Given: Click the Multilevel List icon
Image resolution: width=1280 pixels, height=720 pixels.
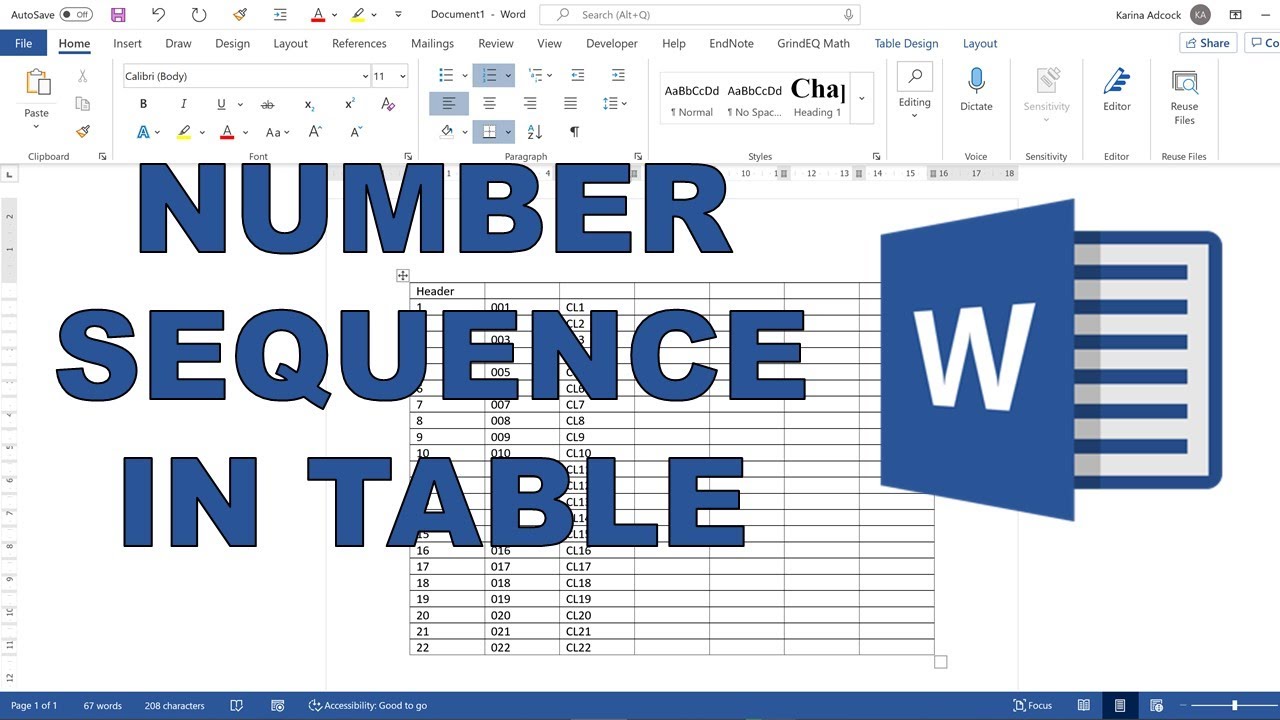Looking at the screenshot, I should pyautogui.click(x=534, y=76).
